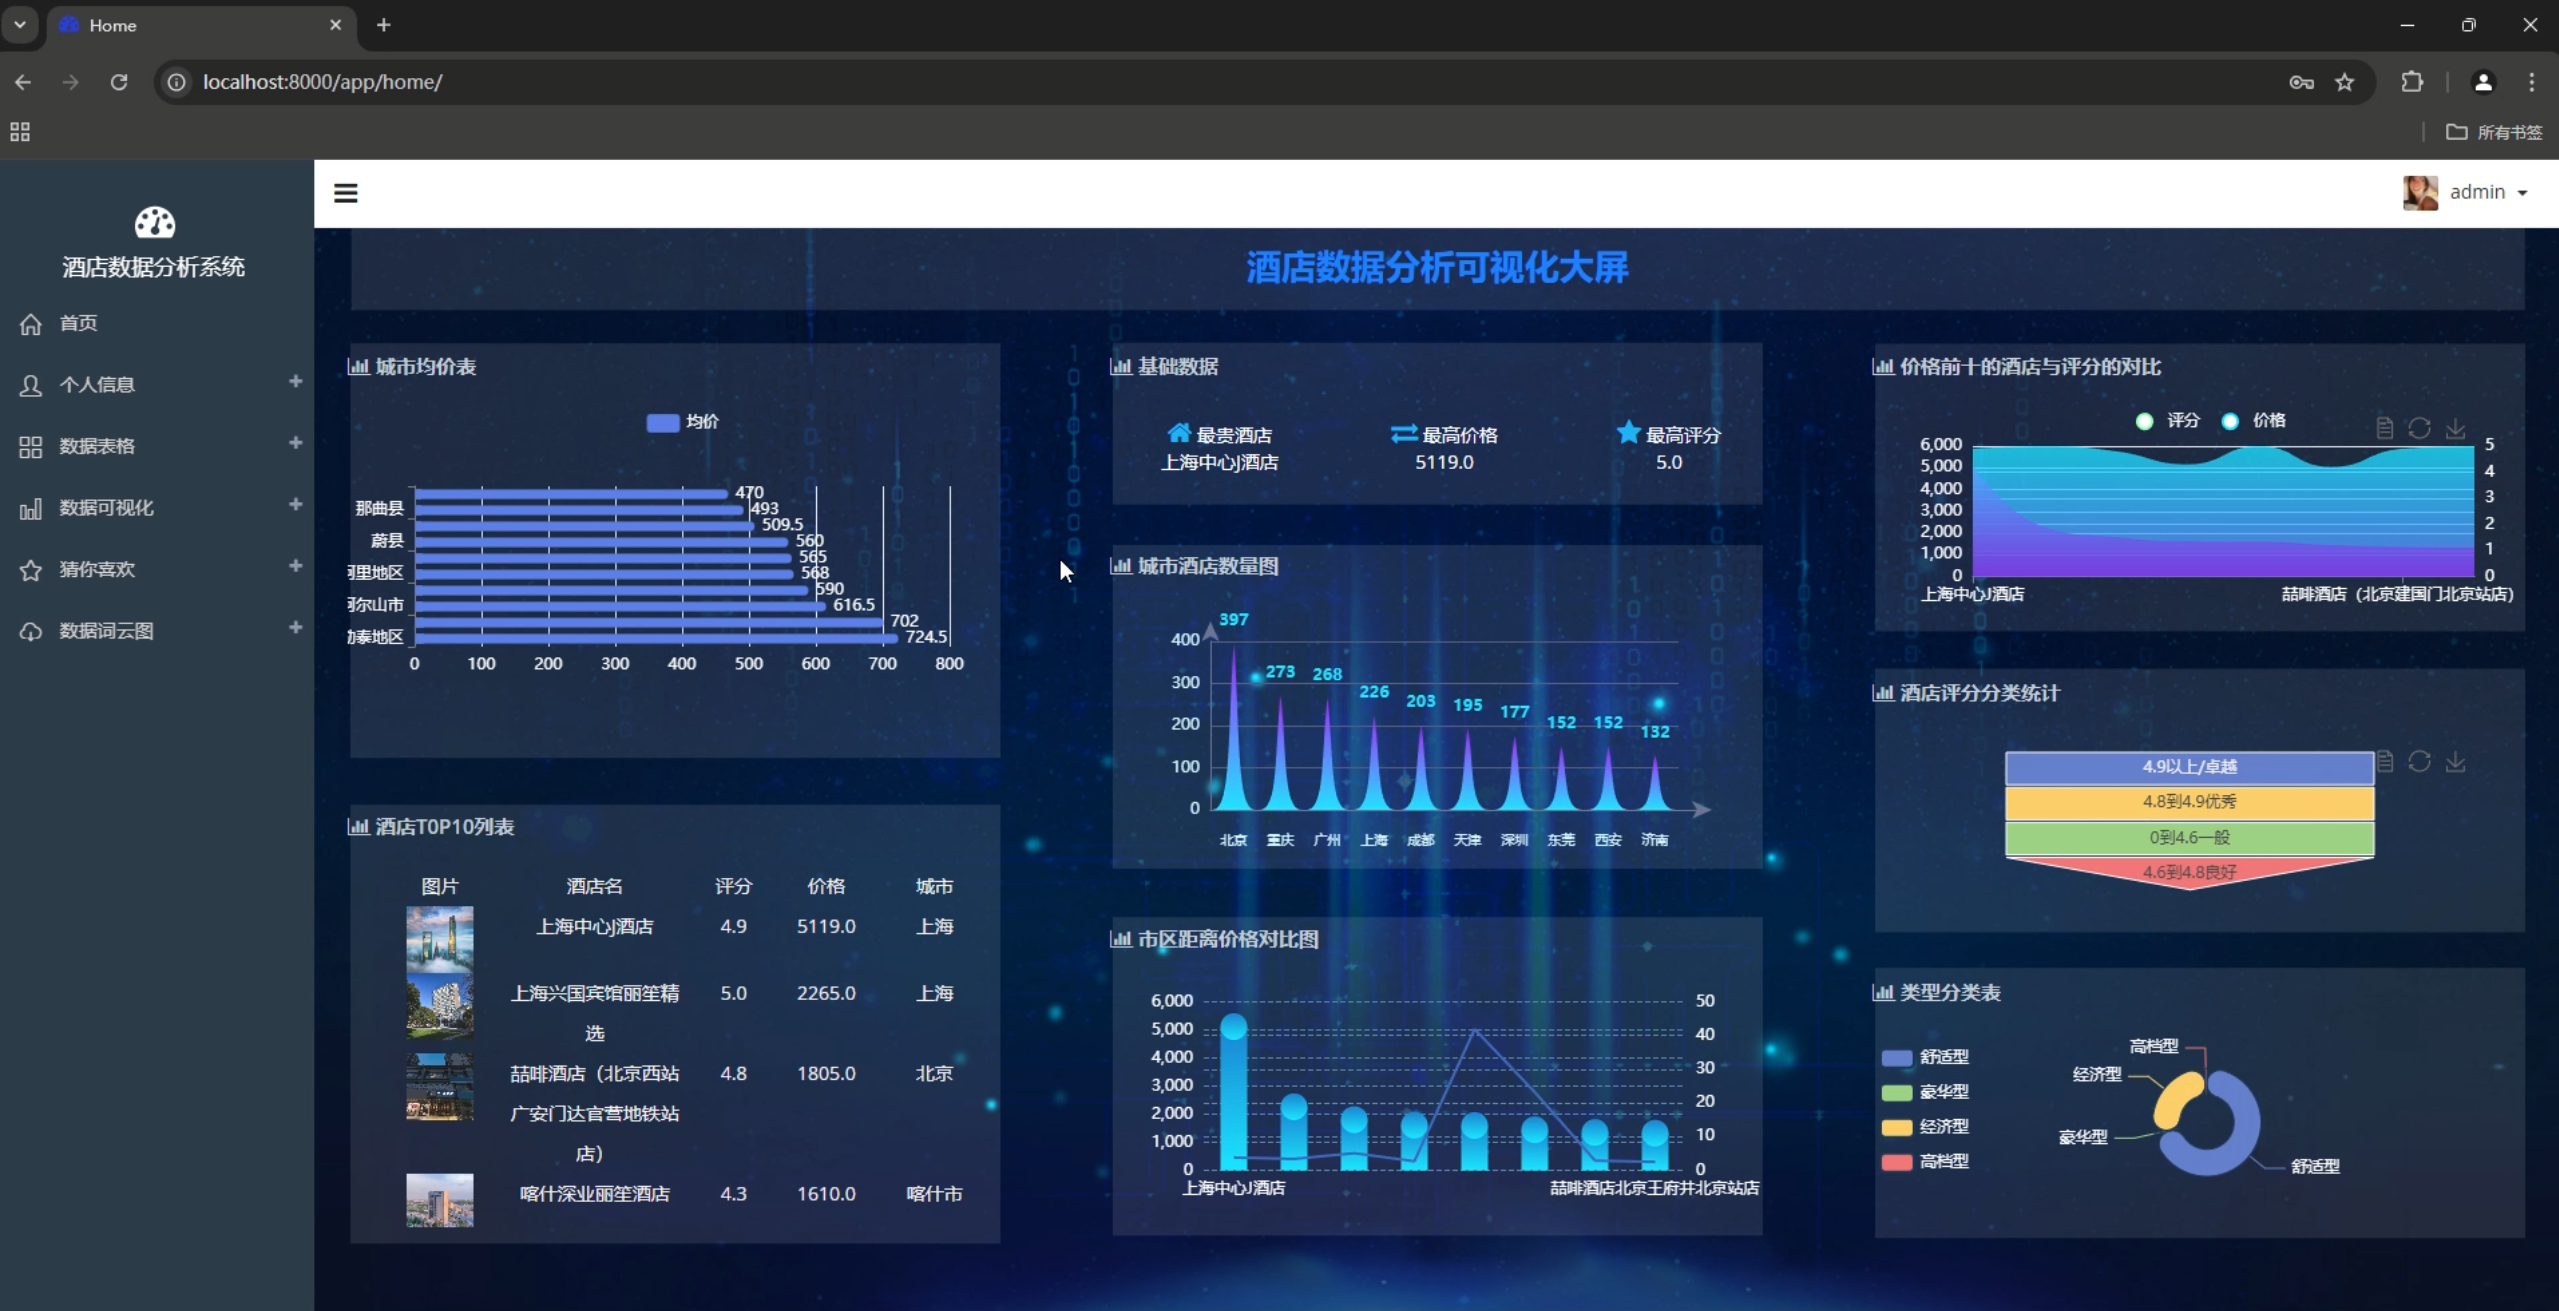
Task: Save rating funnel chart as image
Action: pos(2455,762)
